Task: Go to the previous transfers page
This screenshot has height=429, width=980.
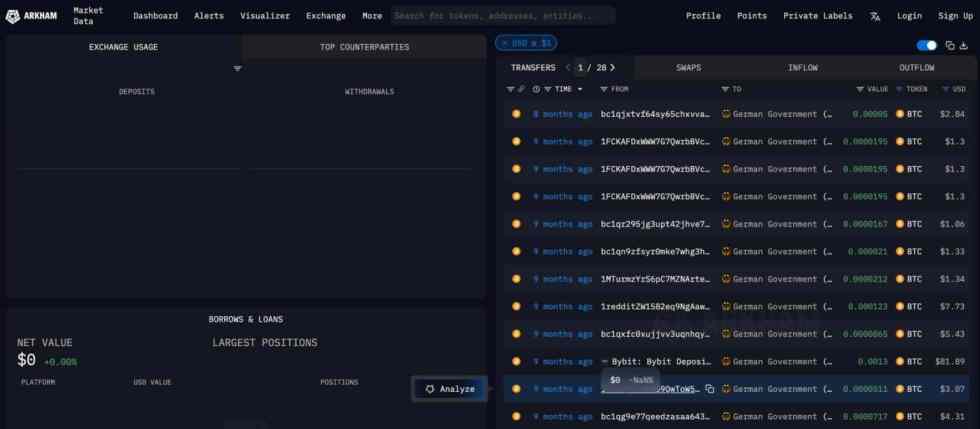Action: 568,67
